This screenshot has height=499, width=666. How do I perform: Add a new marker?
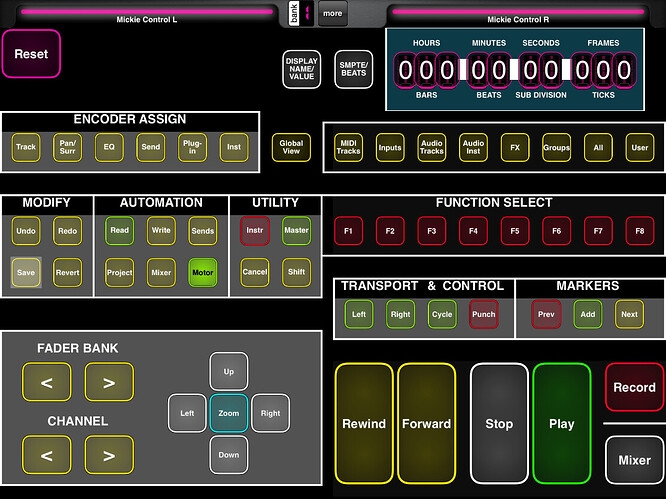point(588,314)
